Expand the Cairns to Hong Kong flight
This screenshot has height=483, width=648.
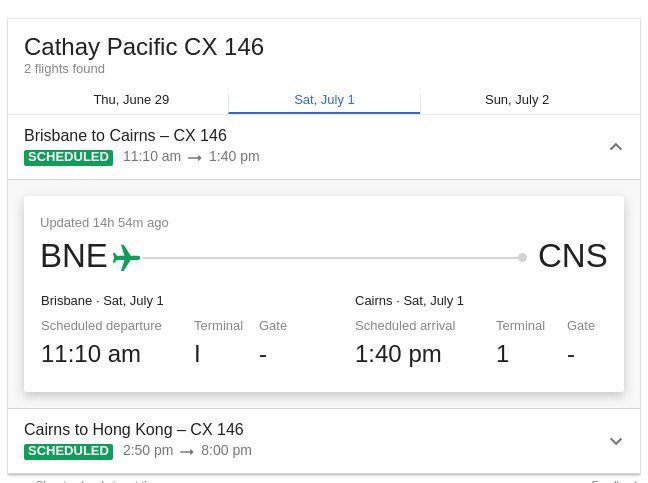click(616, 441)
